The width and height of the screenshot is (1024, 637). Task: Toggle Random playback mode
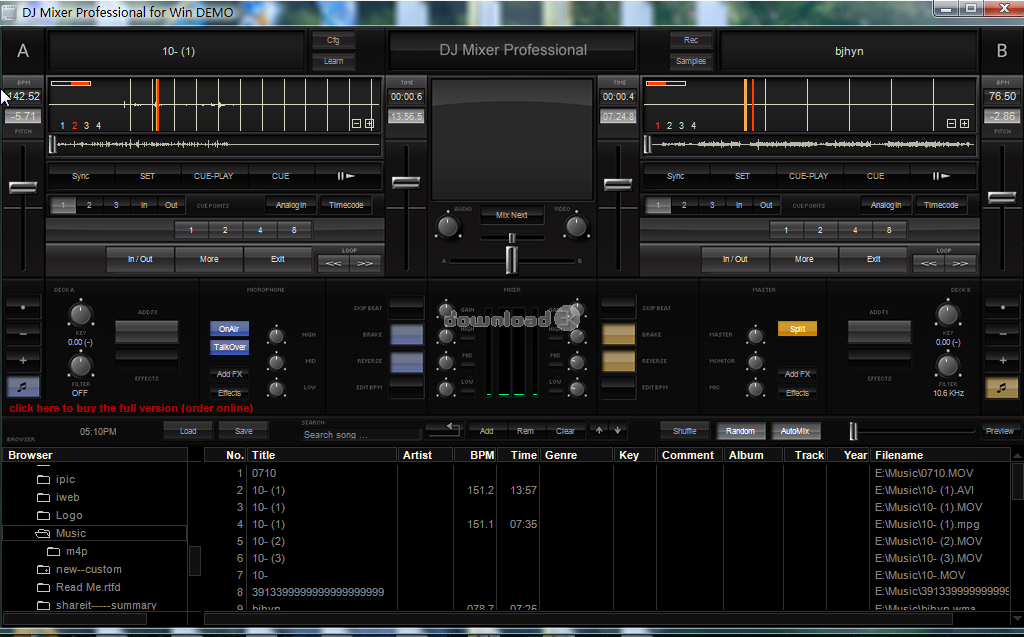[x=740, y=431]
